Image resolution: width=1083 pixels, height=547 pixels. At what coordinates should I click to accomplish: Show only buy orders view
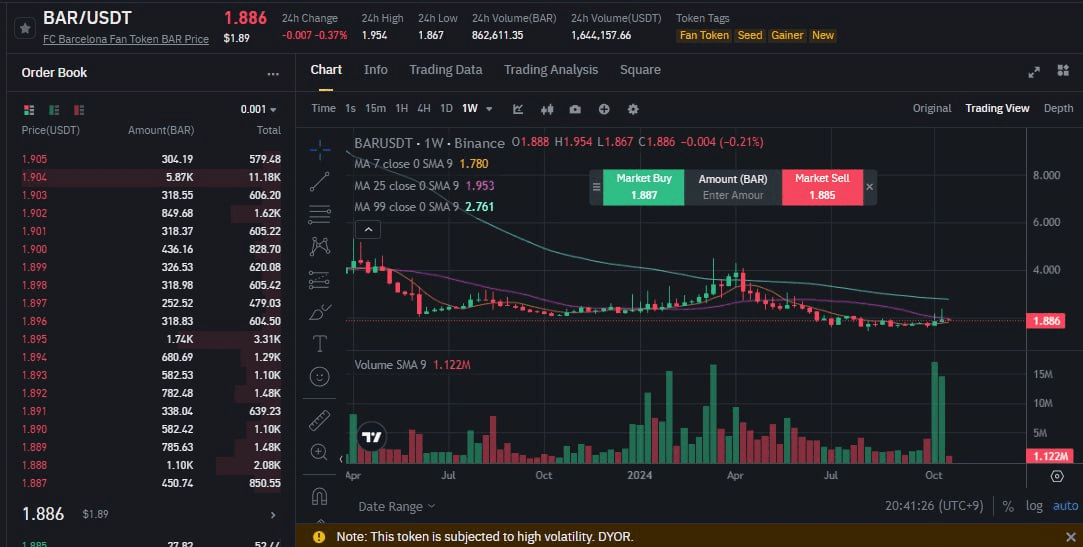[54, 110]
